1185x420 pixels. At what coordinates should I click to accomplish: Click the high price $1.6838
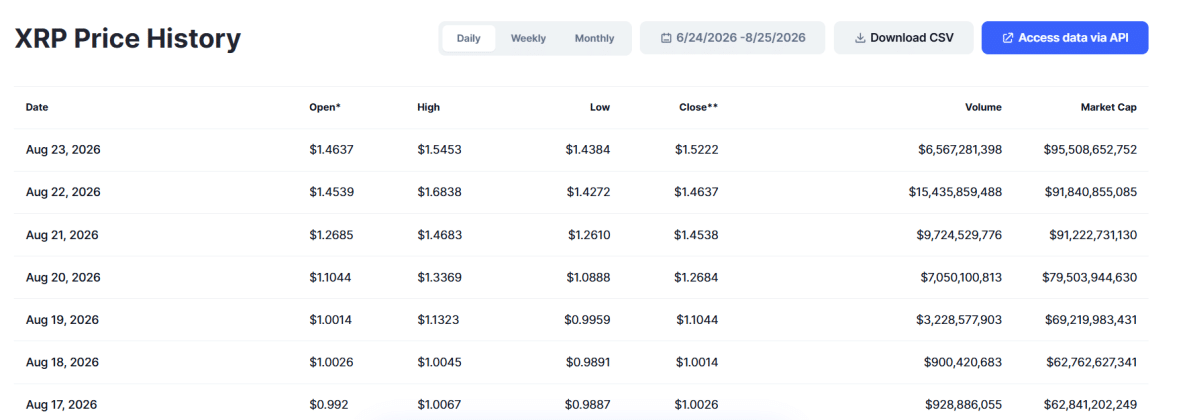pyautogui.click(x=439, y=192)
